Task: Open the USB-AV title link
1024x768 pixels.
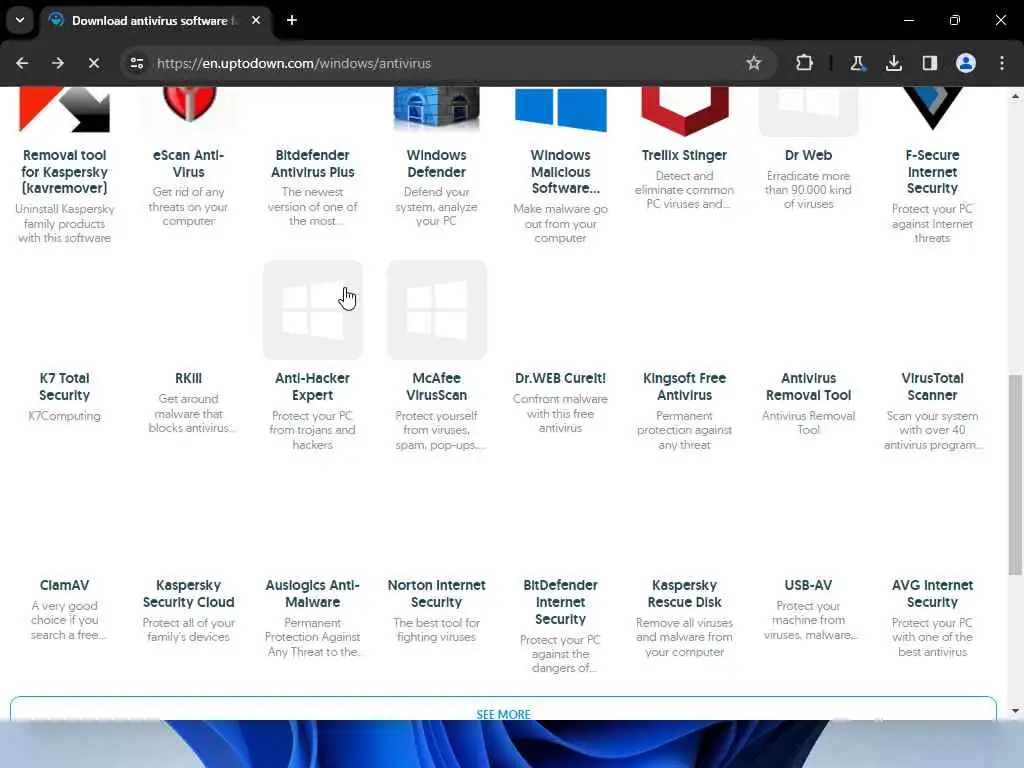Action: coord(808,585)
